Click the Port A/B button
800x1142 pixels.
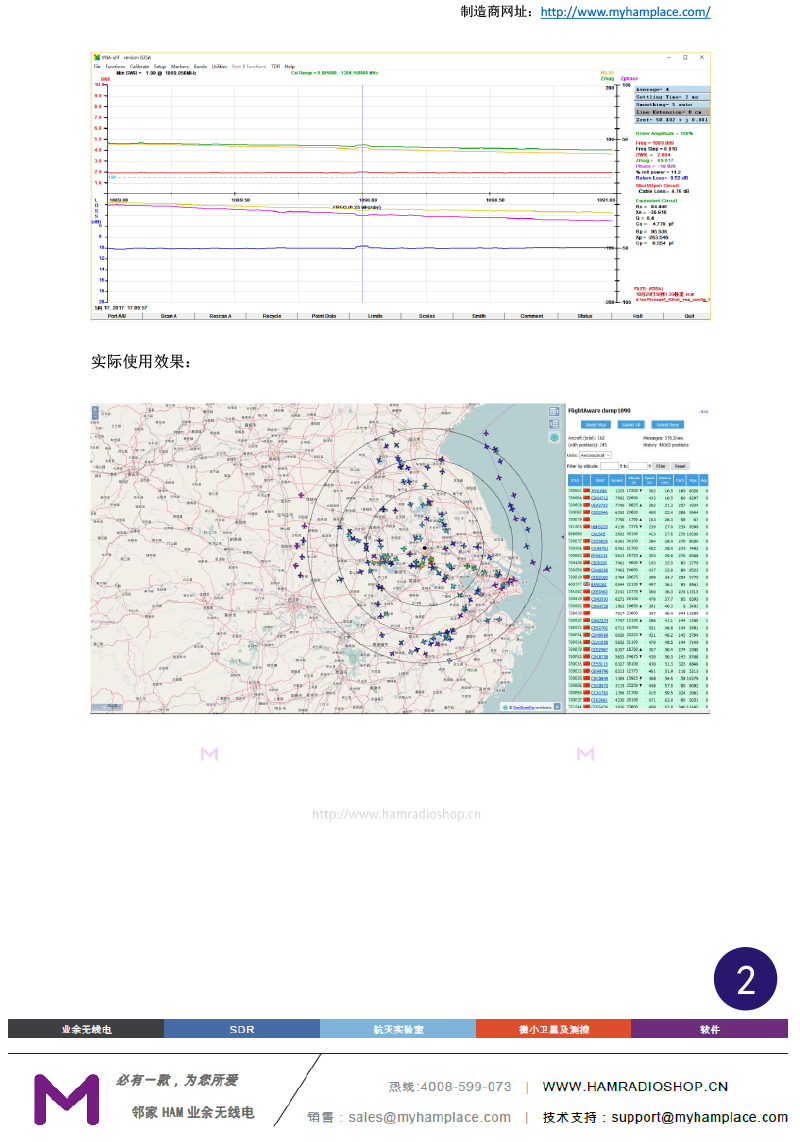tap(117, 316)
